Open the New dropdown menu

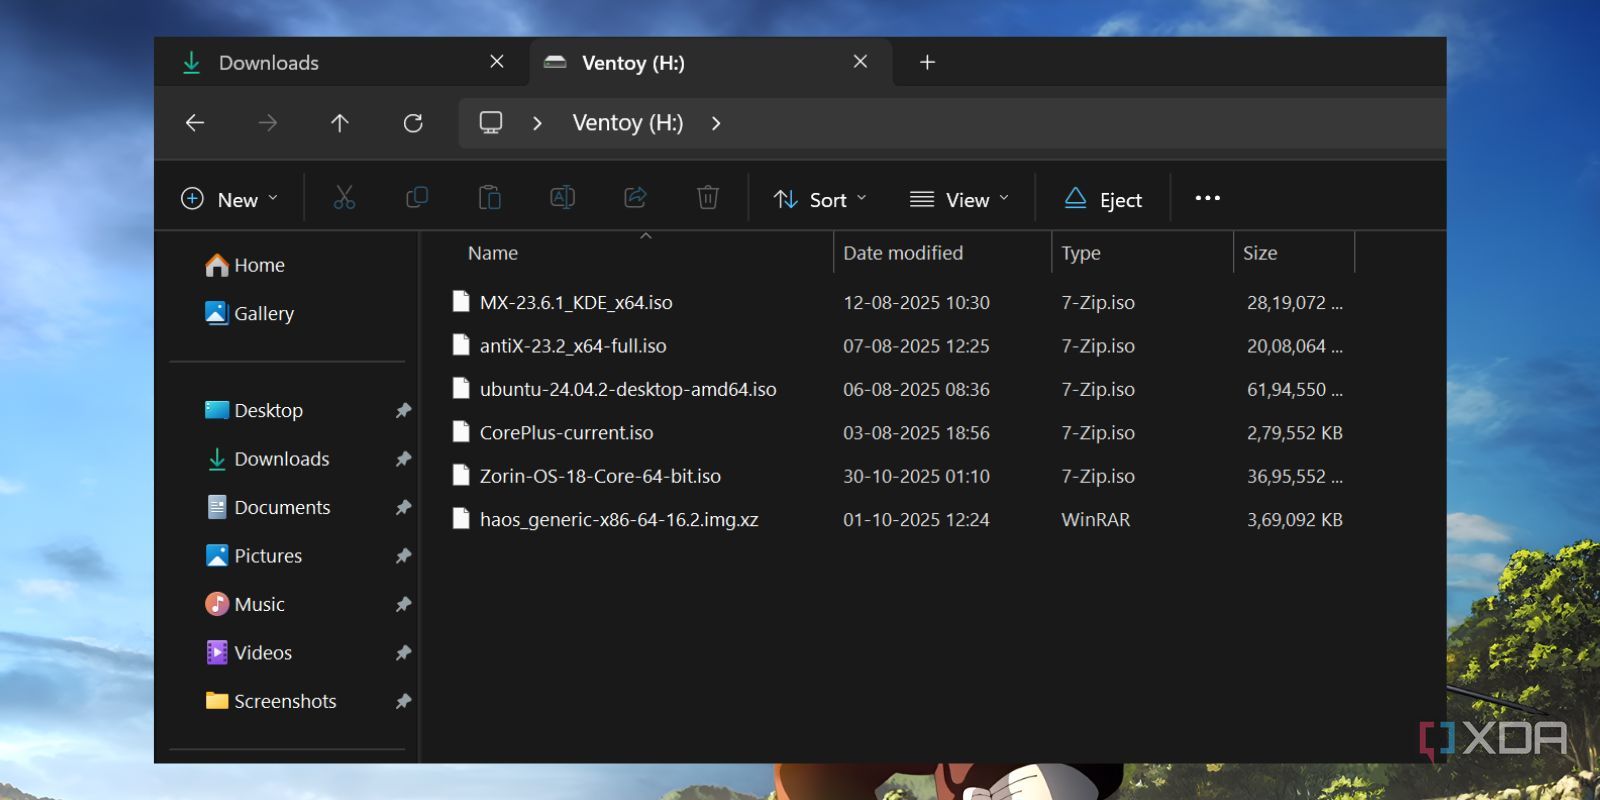click(x=229, y=199)
